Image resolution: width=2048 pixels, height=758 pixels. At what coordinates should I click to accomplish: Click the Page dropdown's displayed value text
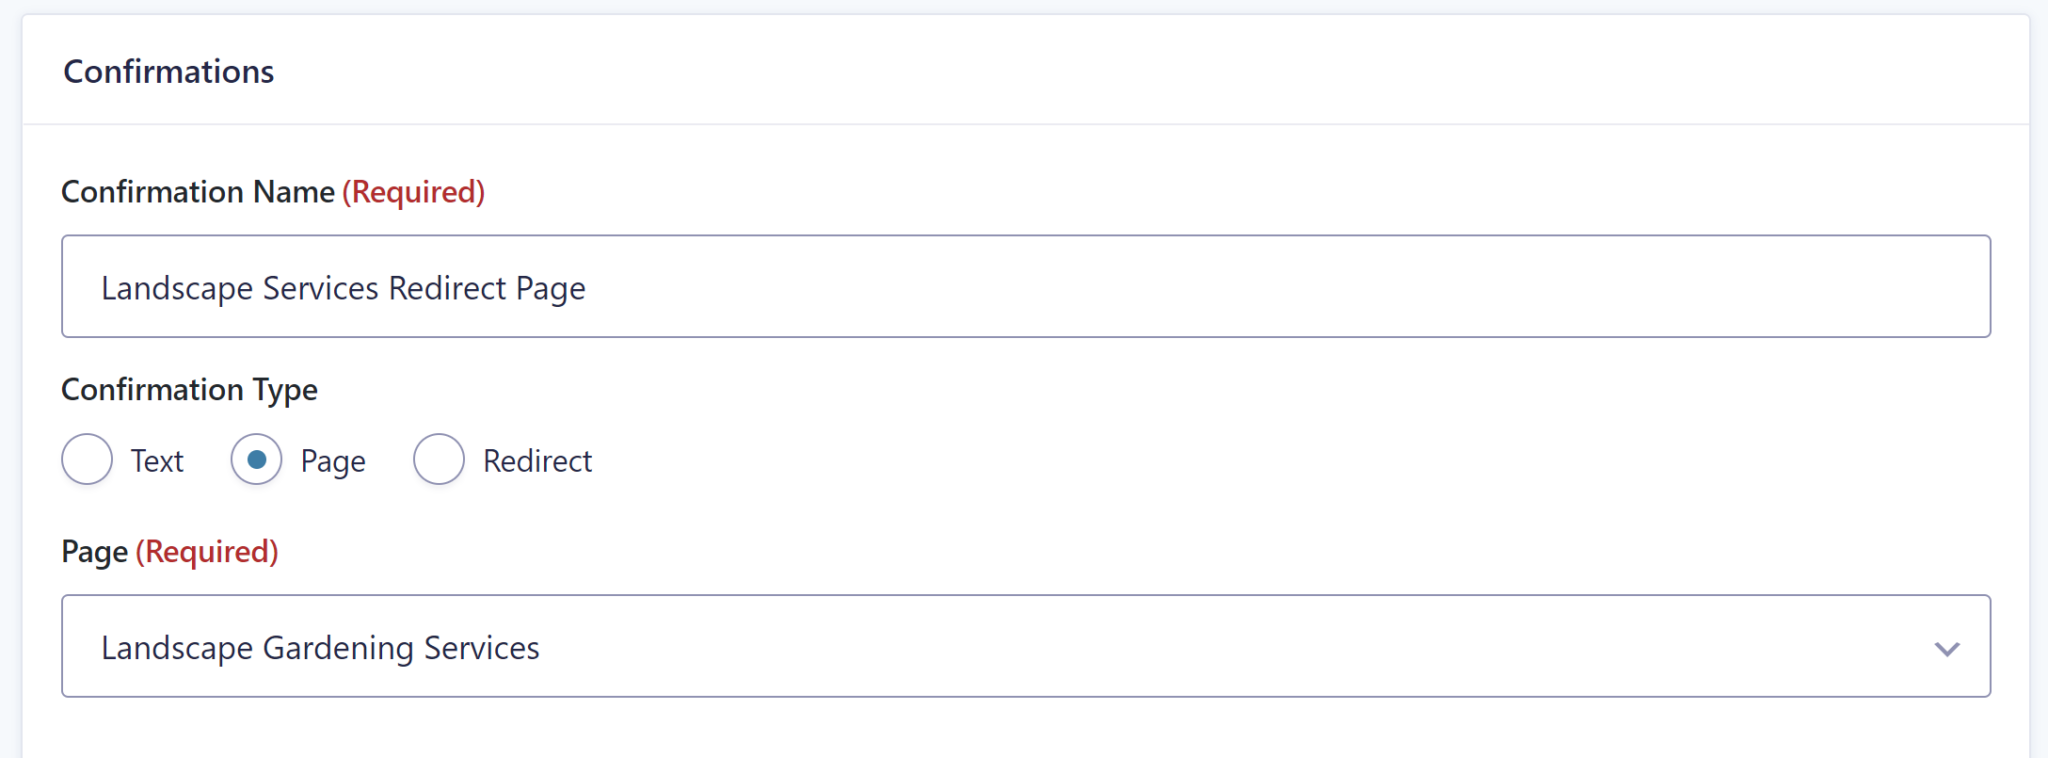point(320,646)
